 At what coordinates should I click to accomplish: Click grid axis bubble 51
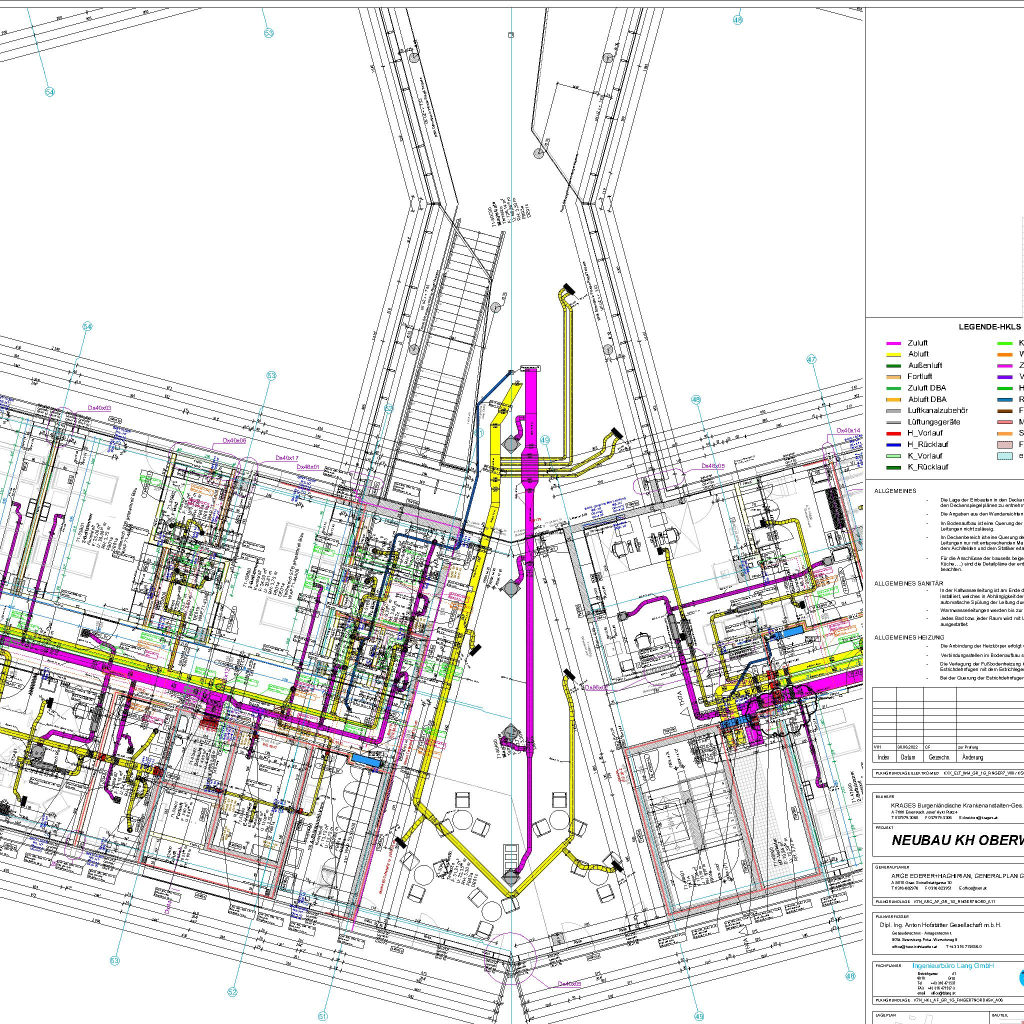(323, 1016)
